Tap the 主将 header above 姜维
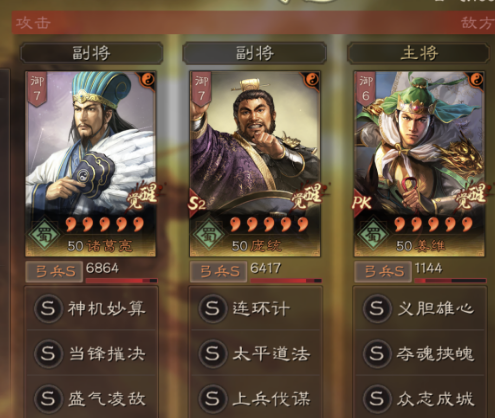 point(419,53)
